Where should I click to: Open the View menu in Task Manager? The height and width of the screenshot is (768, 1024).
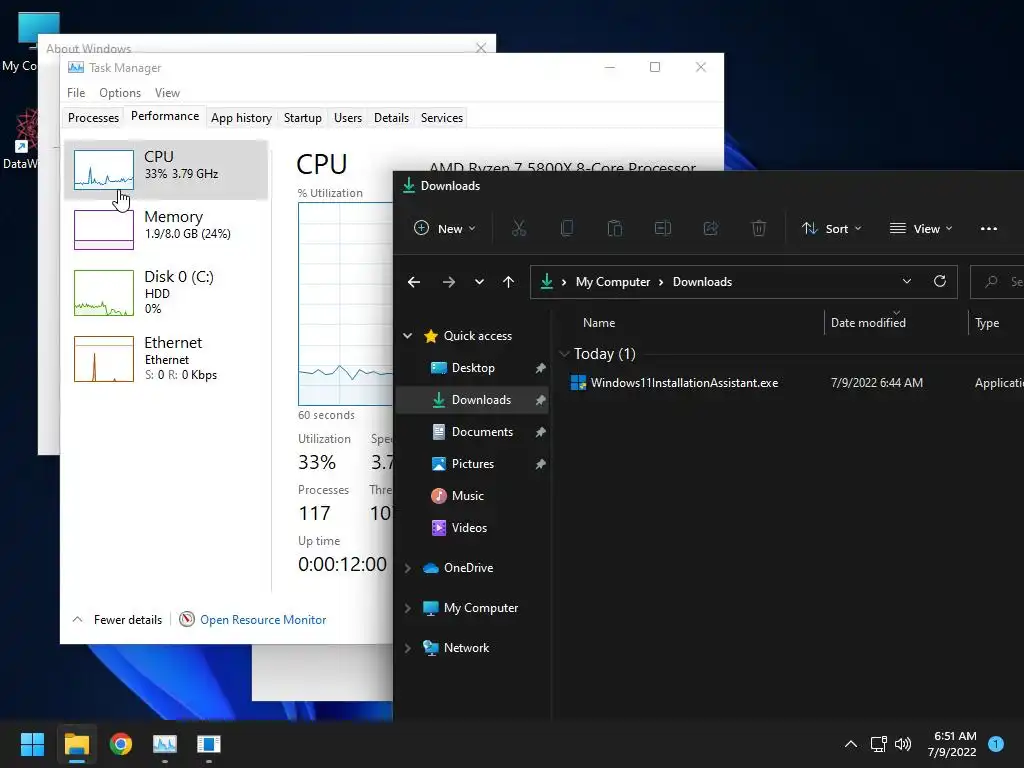(x=167, y=93)
